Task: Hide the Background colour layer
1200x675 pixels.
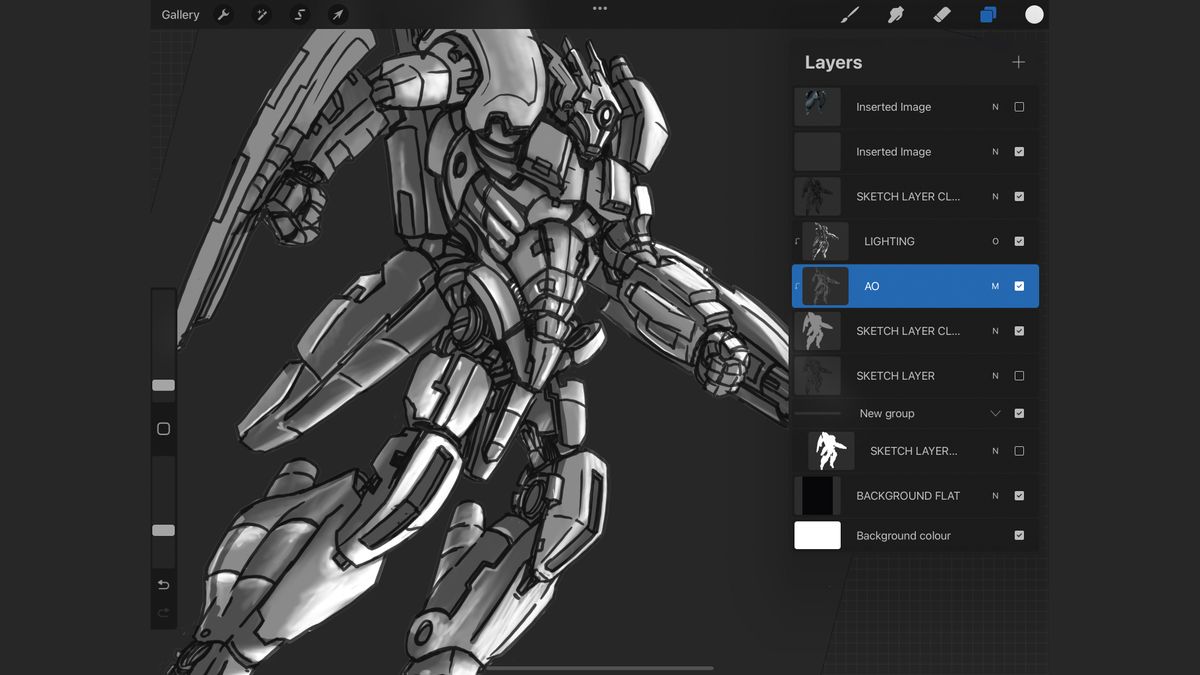Action: (x=1019, y=535)
